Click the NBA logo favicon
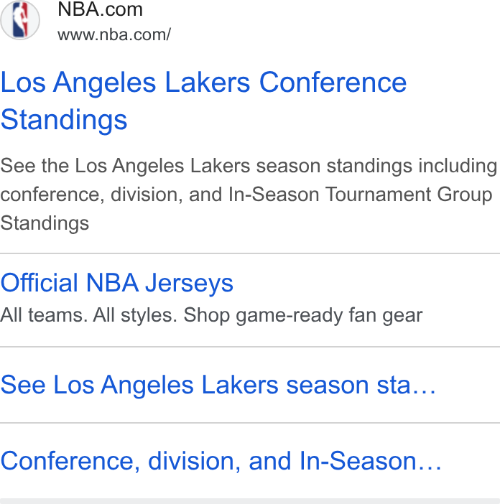The width and height of the screenshot is (500, 504). tap(20, 20)
